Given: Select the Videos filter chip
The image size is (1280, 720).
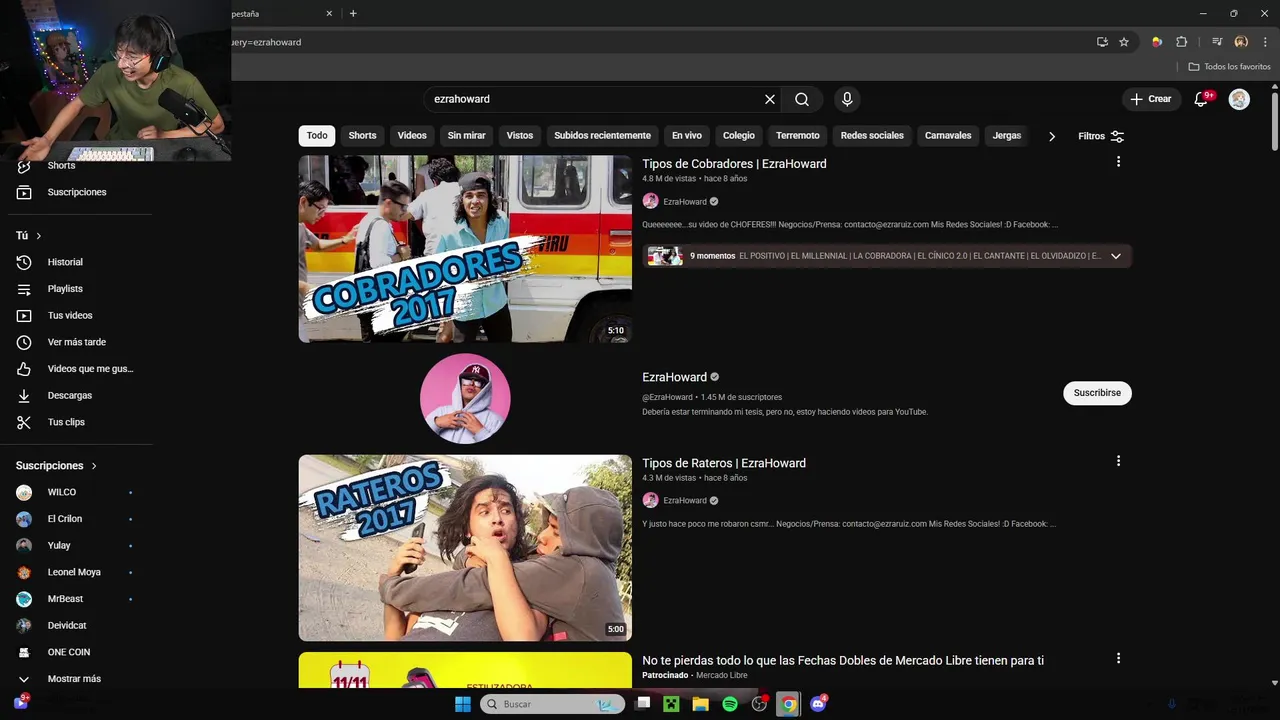Looking at the screenshot, I should [412, 136].
